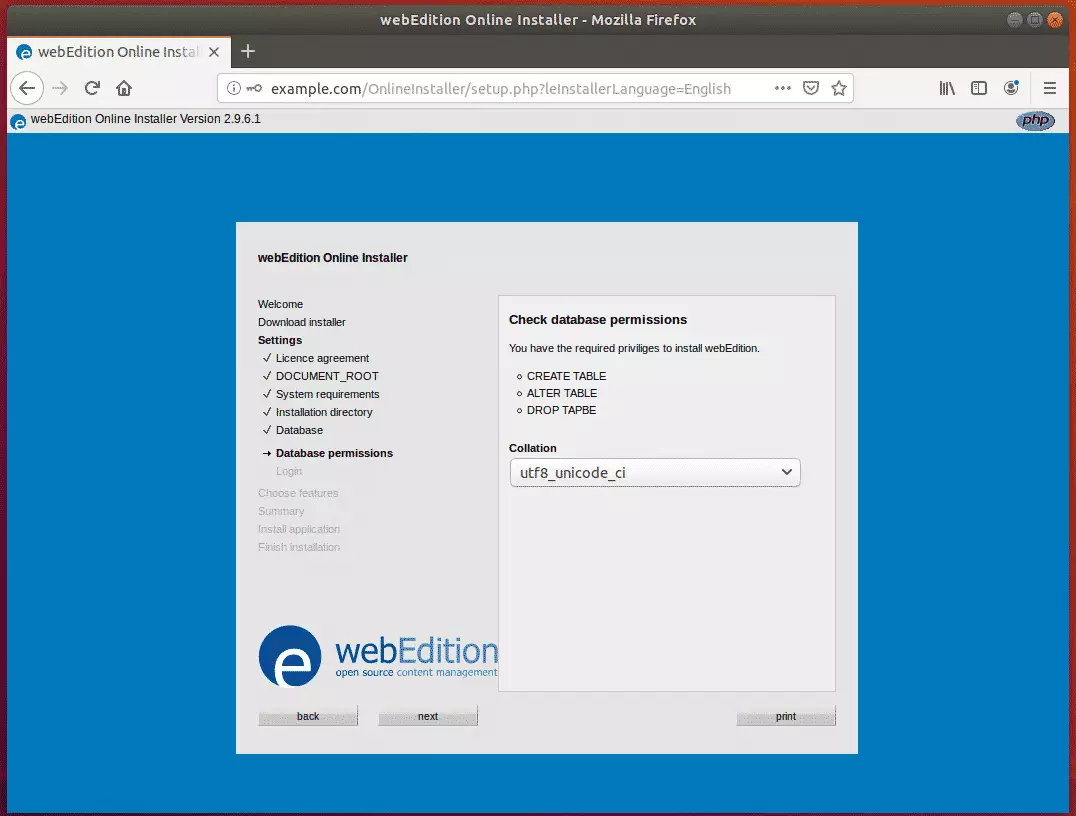Click the installer version text in header
The width and height of the screenshot is (1076, 816).
coord(145,119)
